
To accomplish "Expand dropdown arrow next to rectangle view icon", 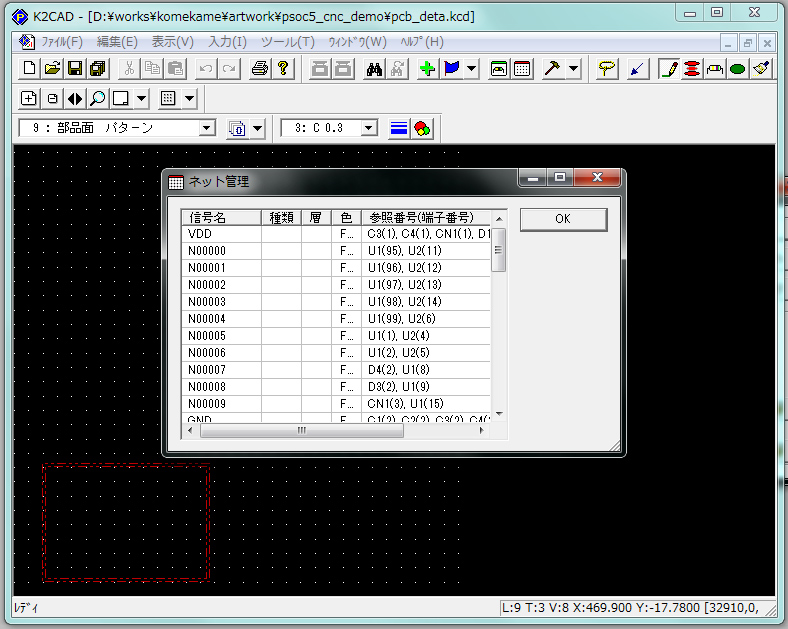I will coord(142,98).
